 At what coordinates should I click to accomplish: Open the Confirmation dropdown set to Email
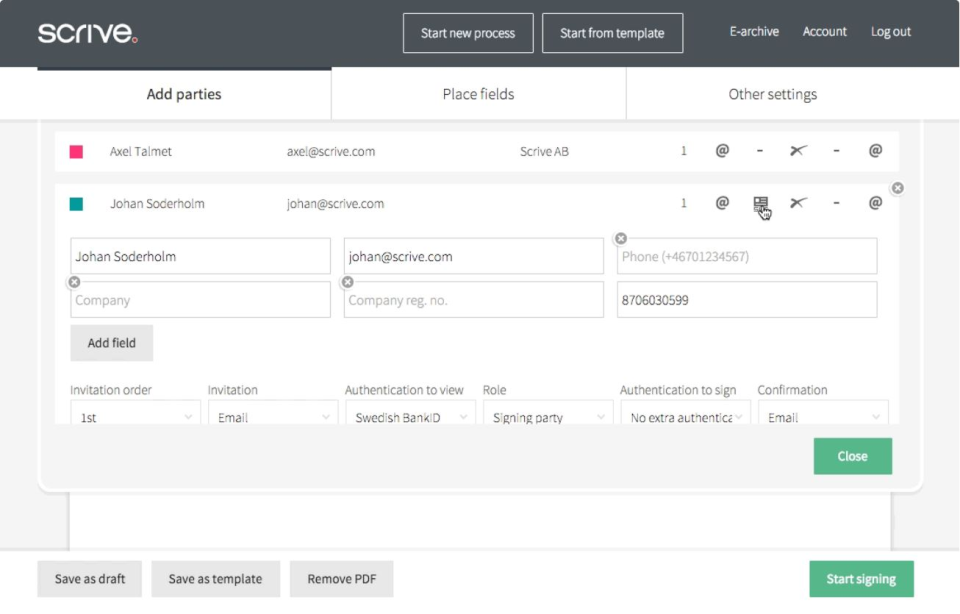point(823,412)
